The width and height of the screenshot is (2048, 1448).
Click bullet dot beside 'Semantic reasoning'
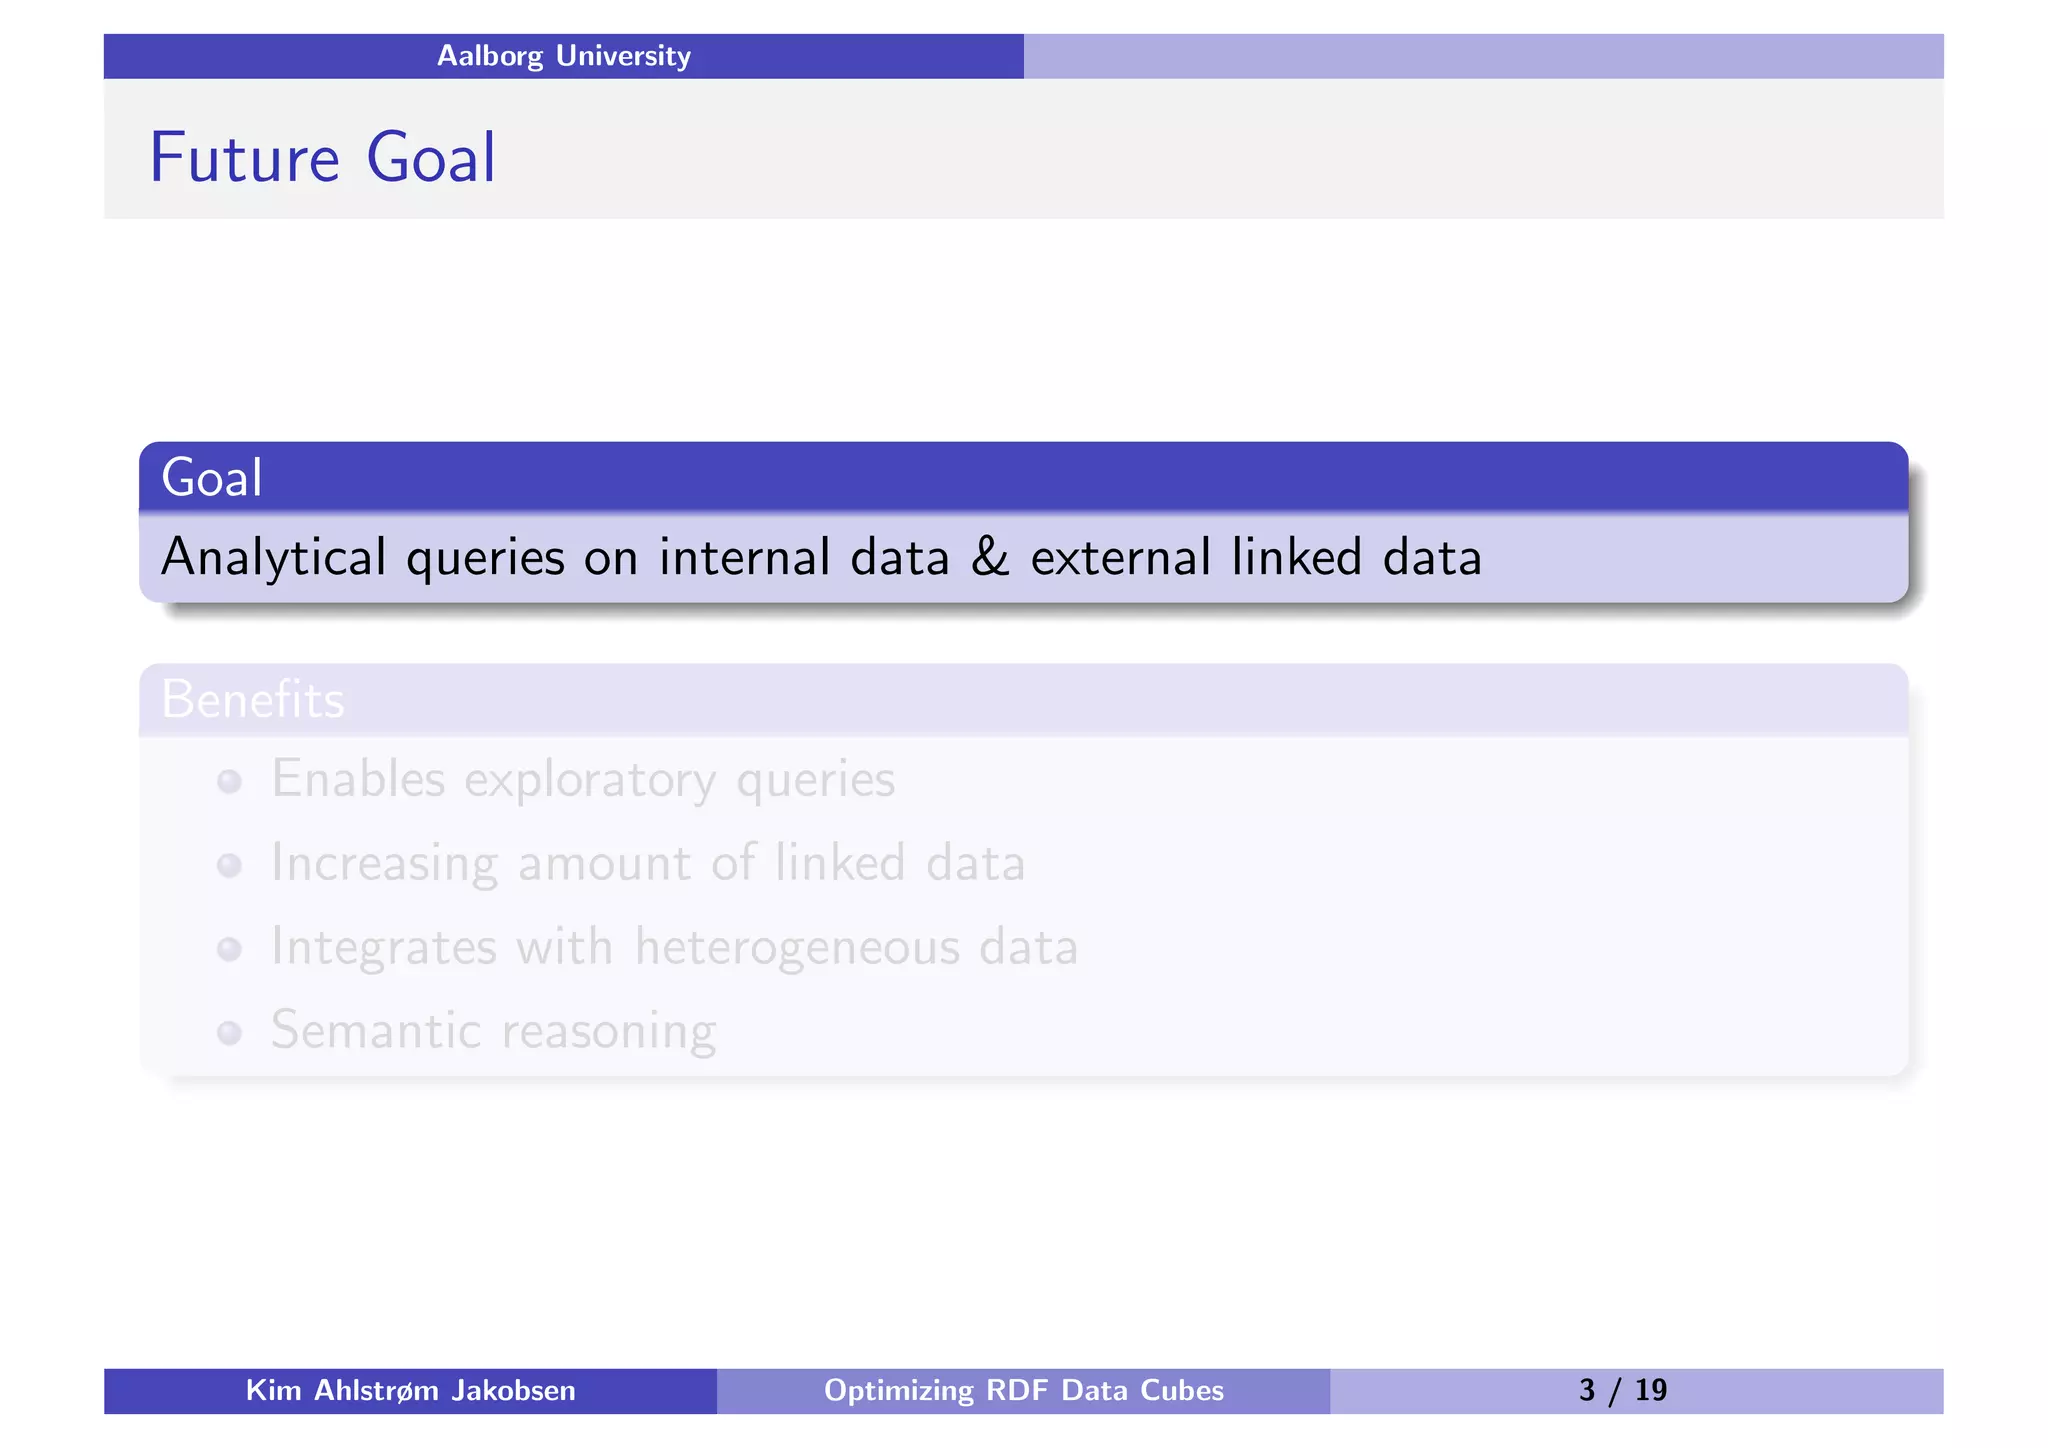[230, 1033]
